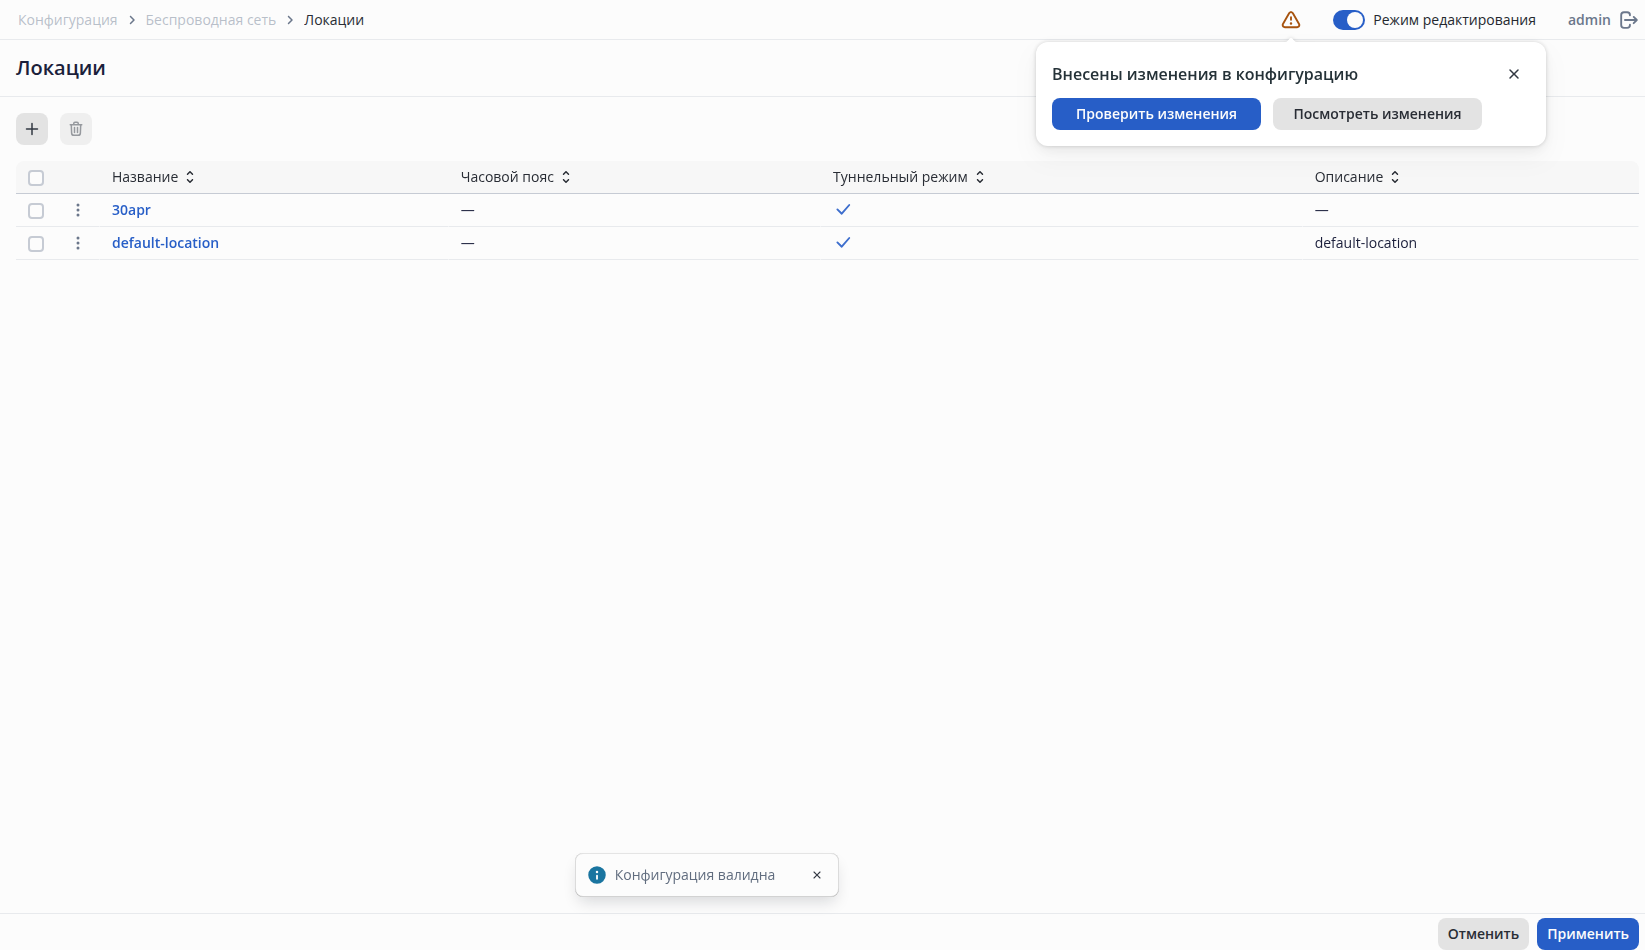The width and height of the screenshot is (1645, 950).
Task: Log out using the exit icon
Action: pyautogui.click(x=1629, y=20)
